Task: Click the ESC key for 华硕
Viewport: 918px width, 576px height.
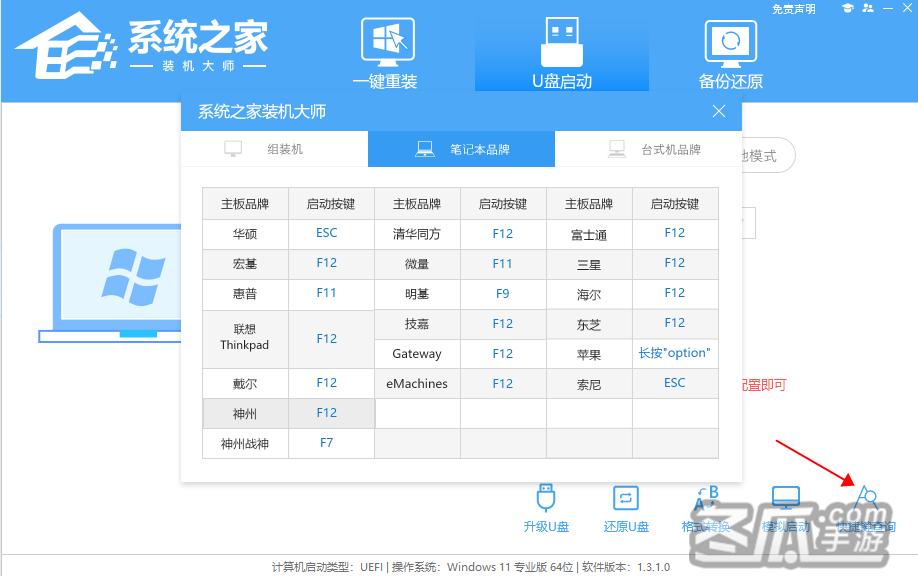Action: tap(327, 233)
